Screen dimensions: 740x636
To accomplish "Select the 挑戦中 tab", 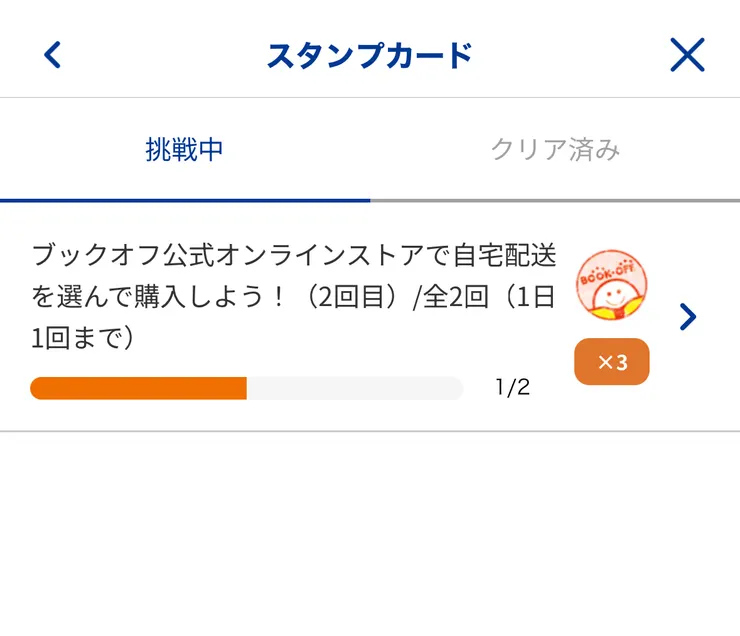I will point(184,150).
